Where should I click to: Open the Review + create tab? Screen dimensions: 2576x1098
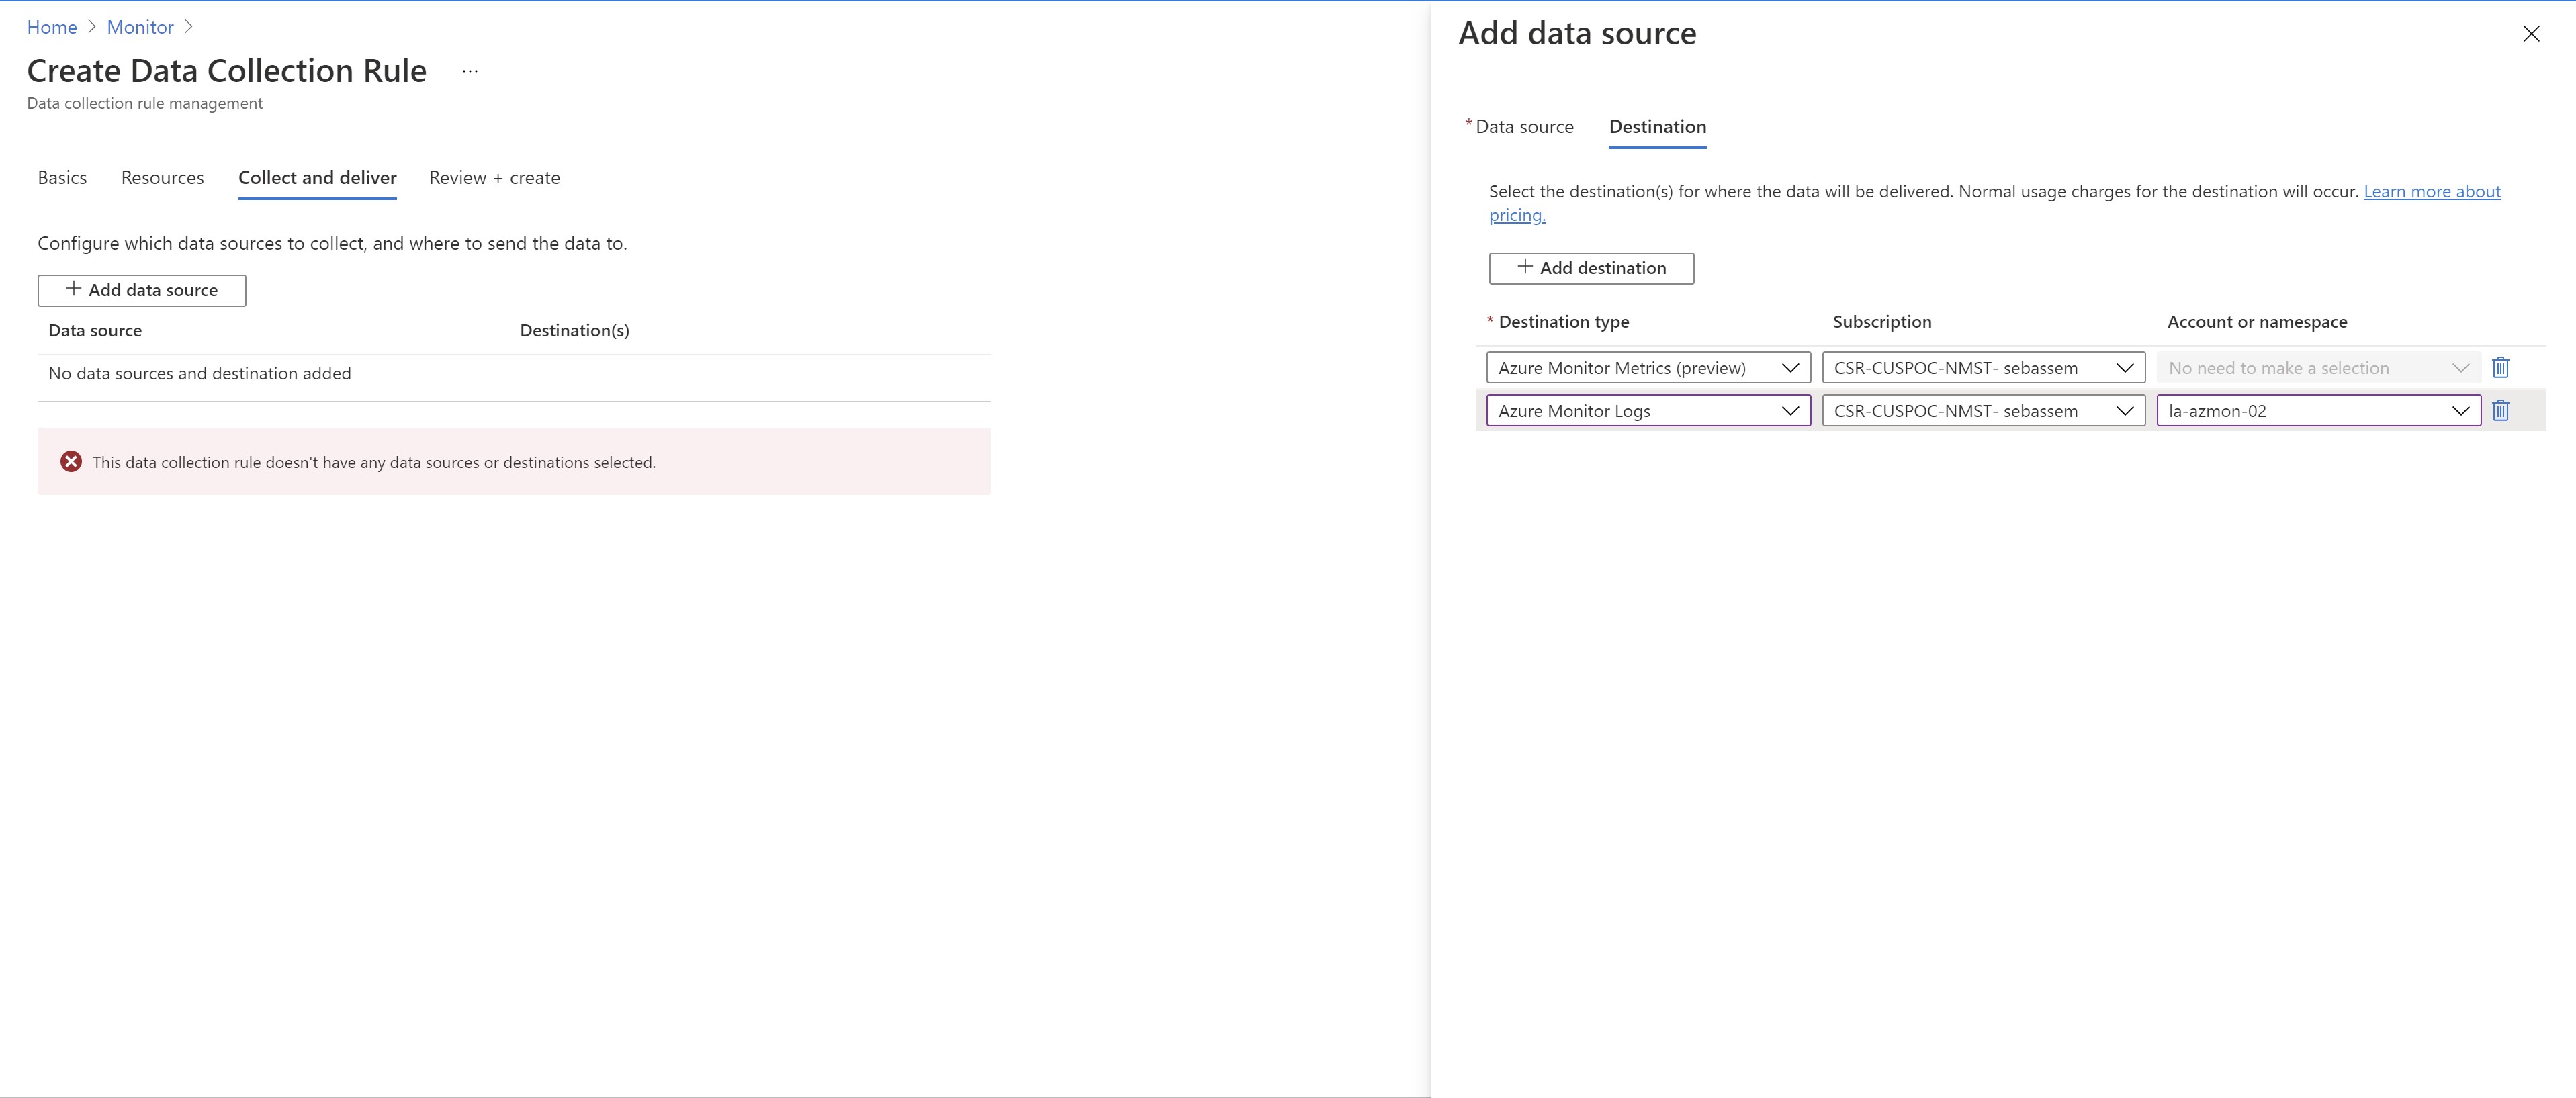click(x=494, y=178)
